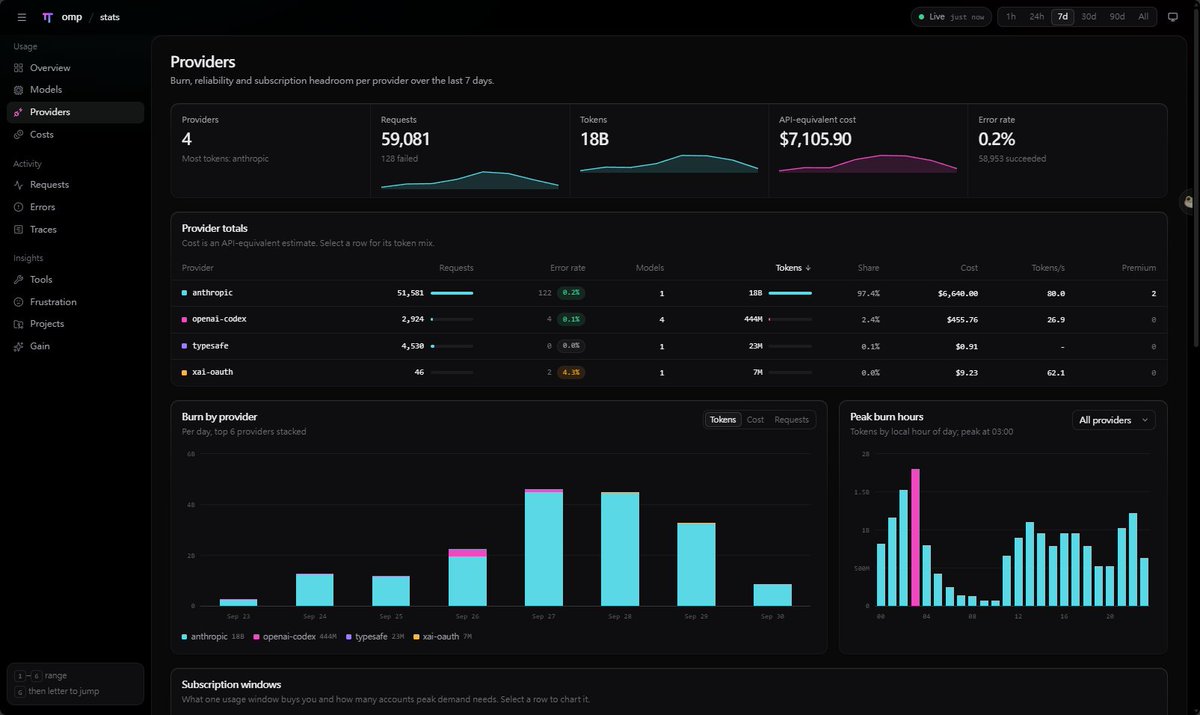Click the stats breadcrumb link
This screenshot has width=1200, height=715.
pyautogui.click(x=110, y=17)
